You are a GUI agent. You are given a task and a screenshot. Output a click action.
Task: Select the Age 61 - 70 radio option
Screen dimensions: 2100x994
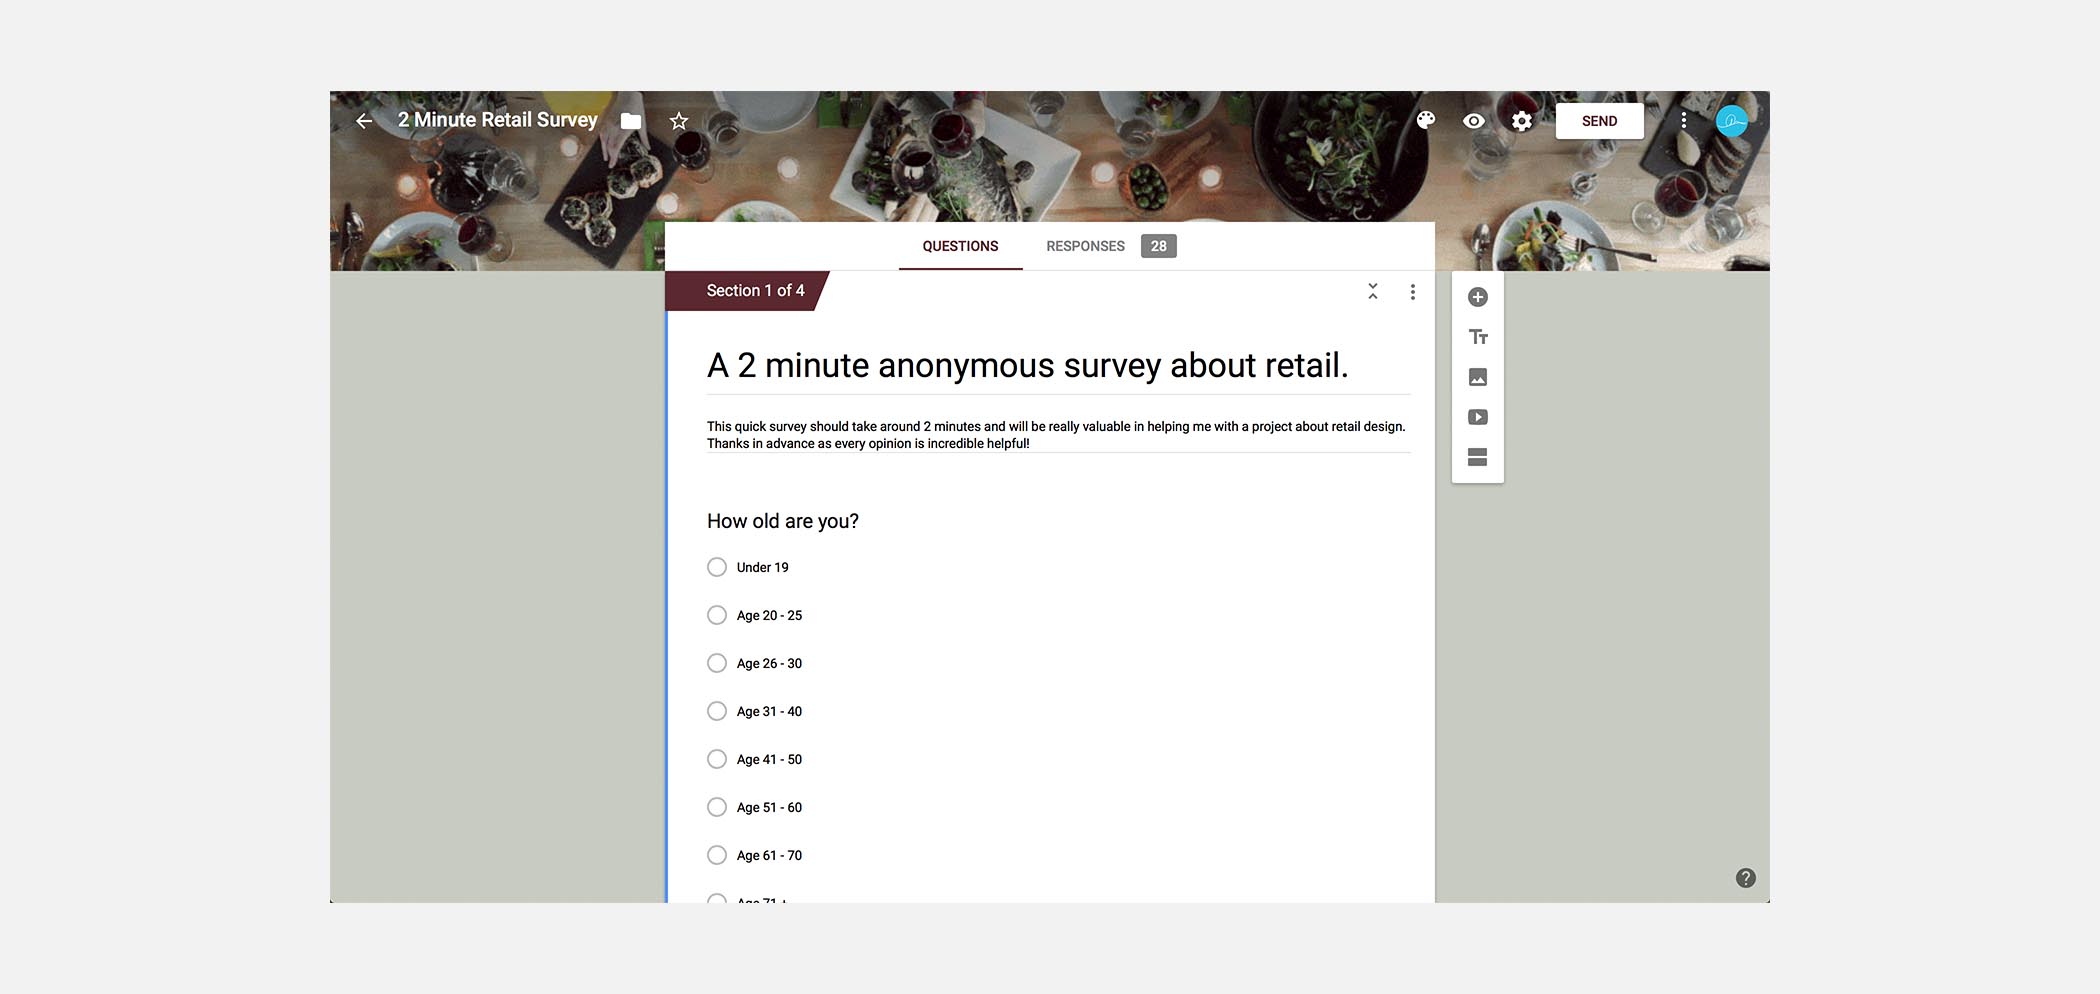click(717, 855)
